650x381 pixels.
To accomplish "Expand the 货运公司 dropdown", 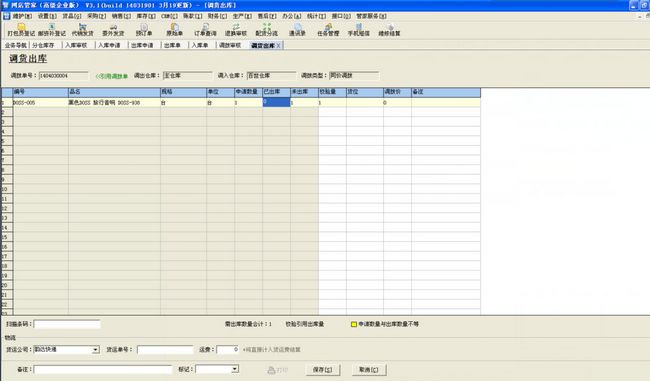I will click(95, 350).
